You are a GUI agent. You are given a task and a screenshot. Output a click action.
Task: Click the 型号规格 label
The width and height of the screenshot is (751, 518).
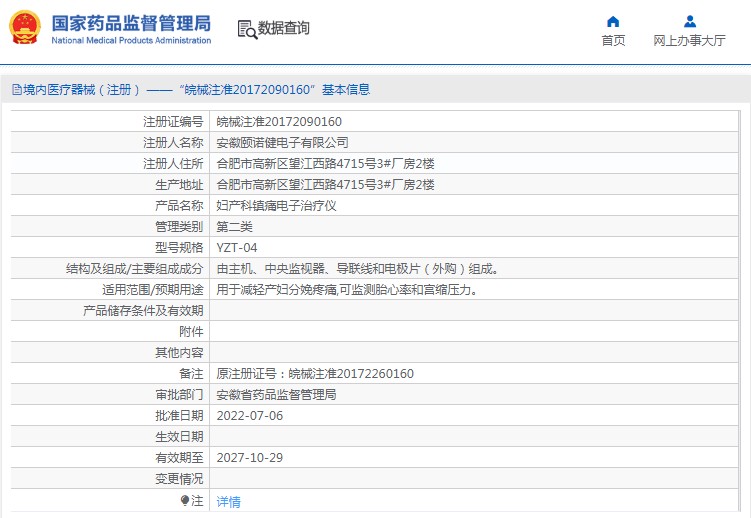click(179, 248)
